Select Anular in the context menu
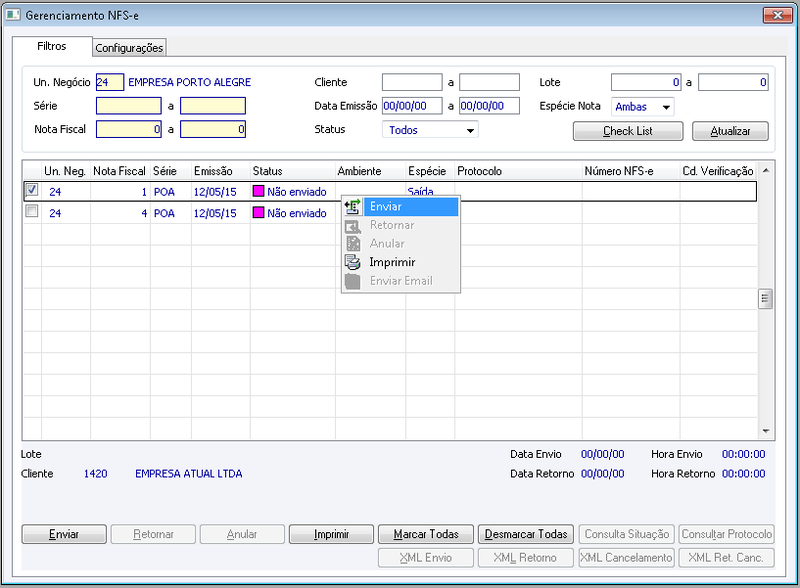The height and width of the screenshot is (588, 800). (401, 244)
